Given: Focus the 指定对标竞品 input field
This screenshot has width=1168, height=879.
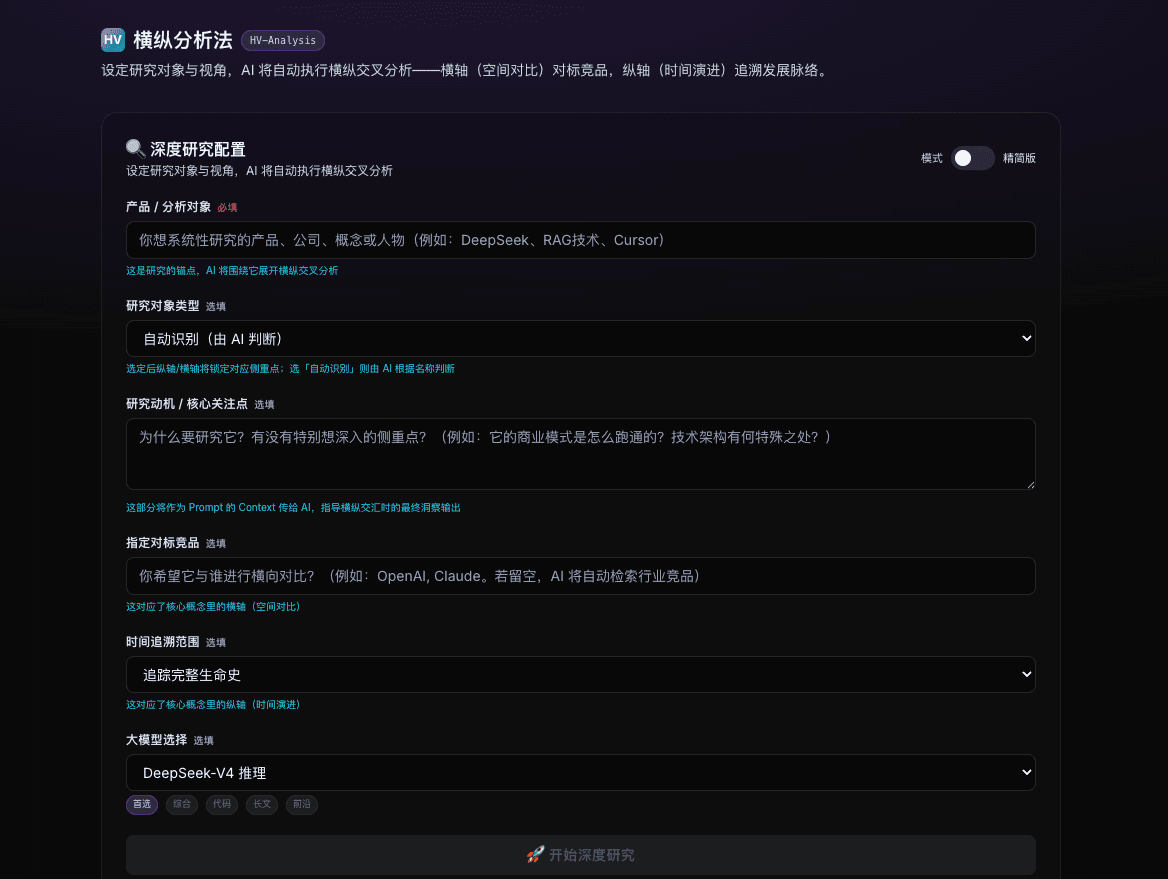Looking at the screenshot, I should pos(580,576).
